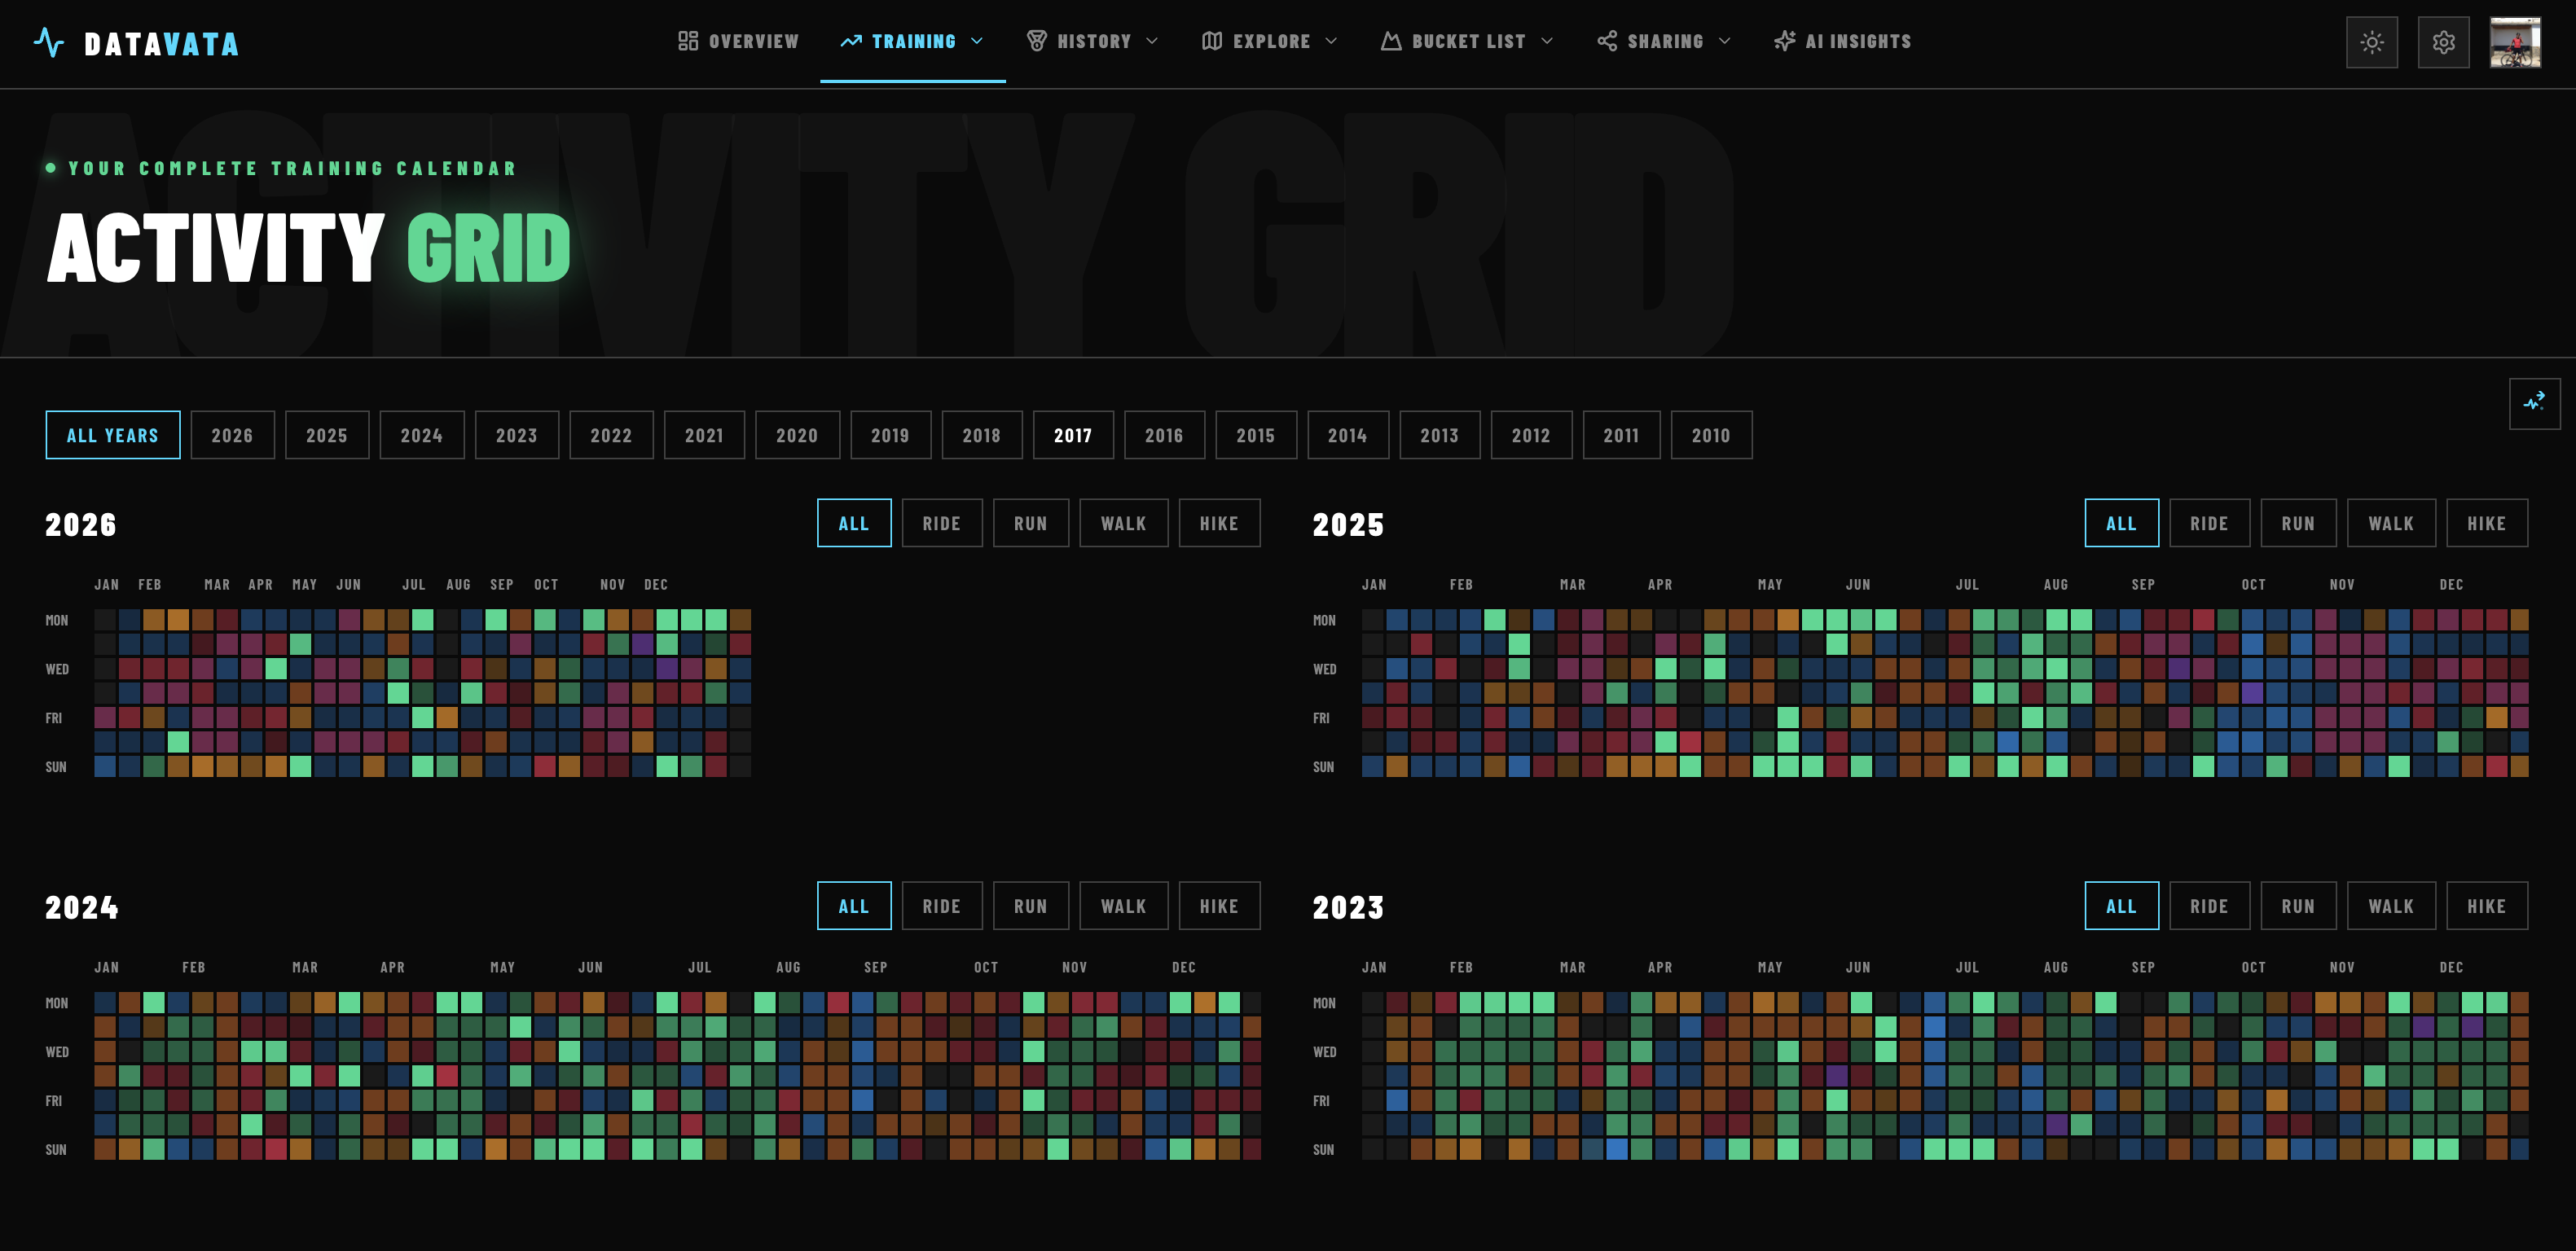Show only HIKE activities in 2023
The height and width of the screenshot is (1251, 2576).
(2487, 906)
